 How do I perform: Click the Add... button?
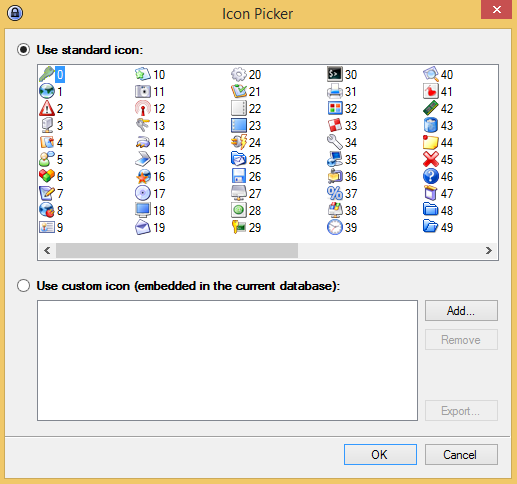[461, 311]
